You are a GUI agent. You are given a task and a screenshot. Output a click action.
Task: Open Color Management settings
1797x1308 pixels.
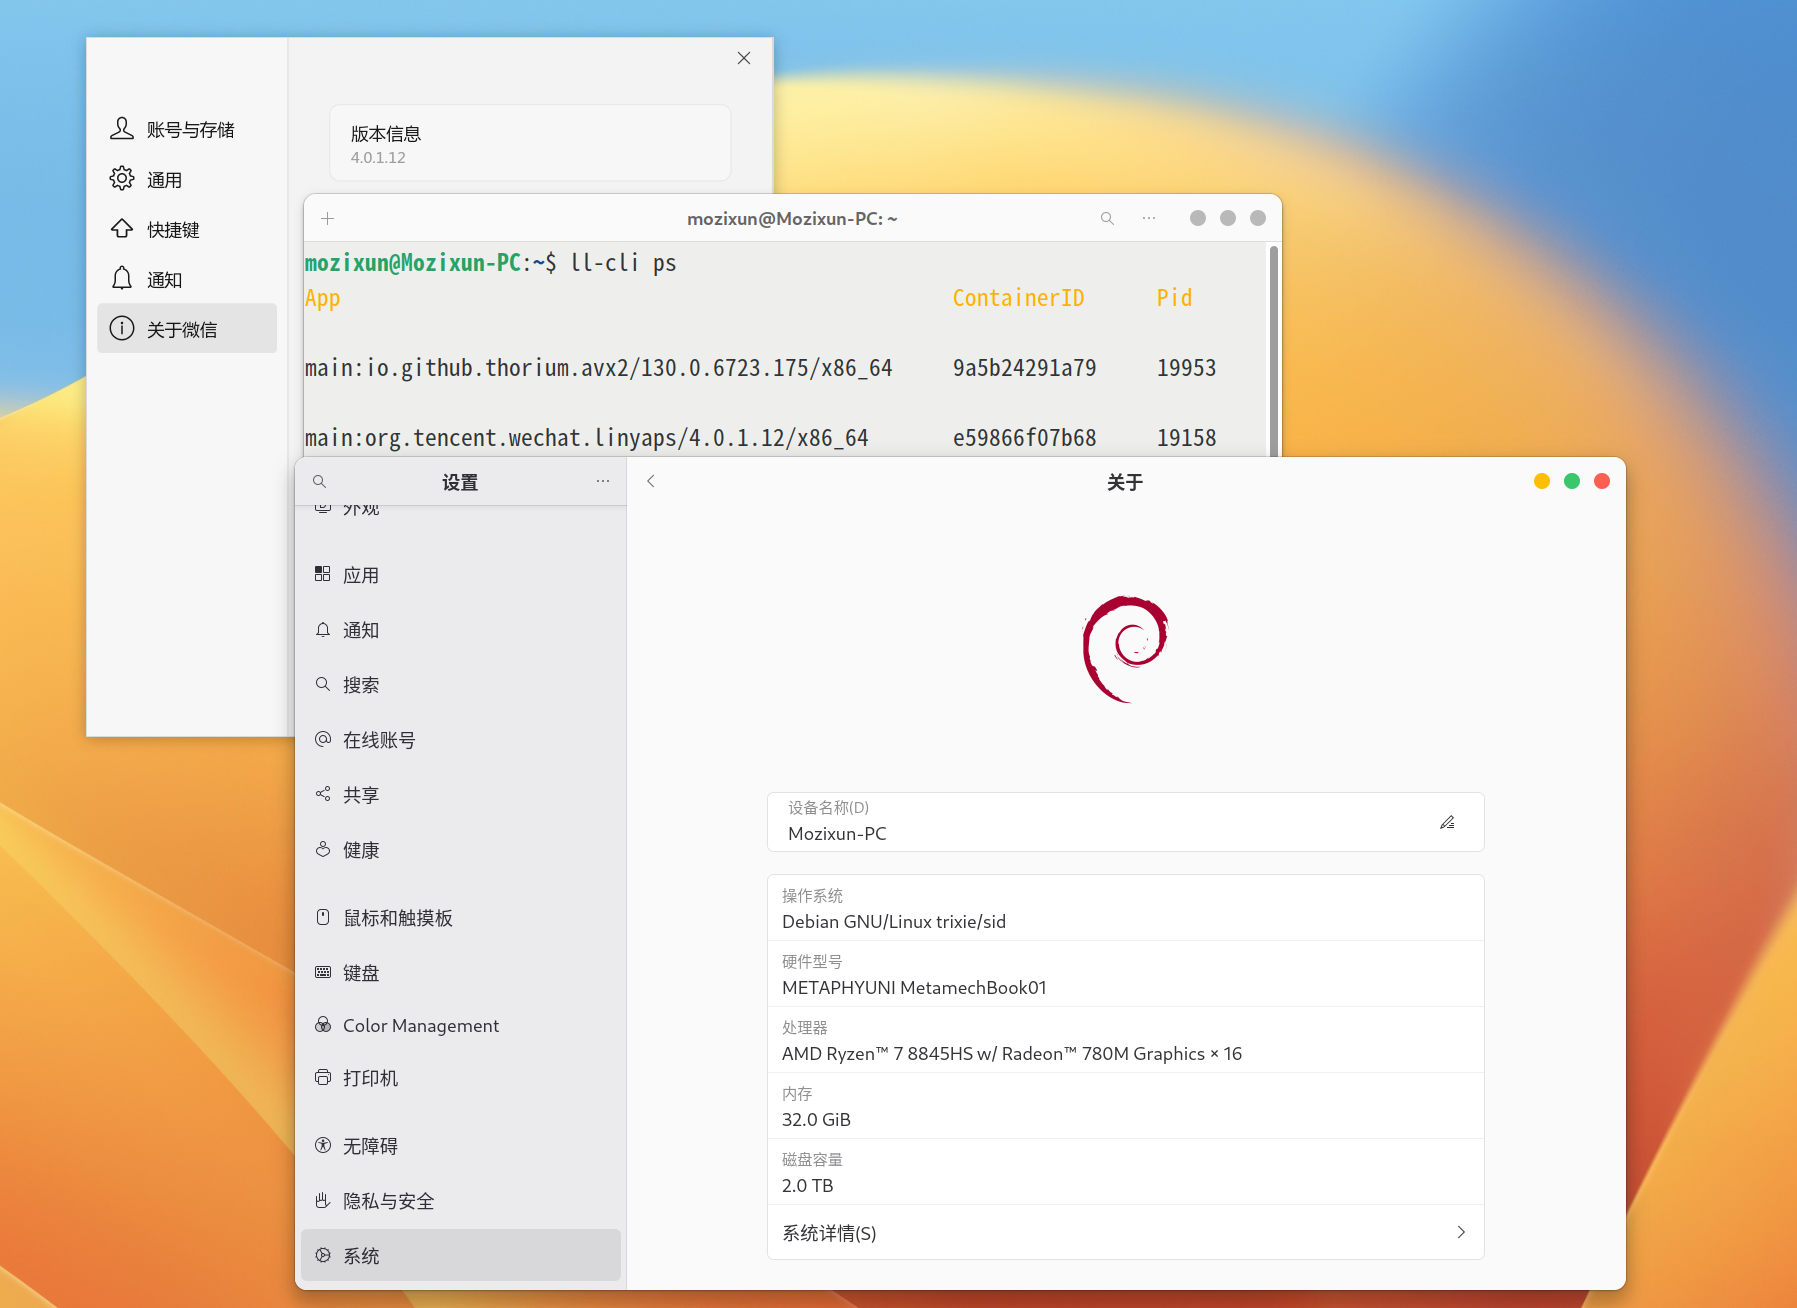[x=461, y=1026]
